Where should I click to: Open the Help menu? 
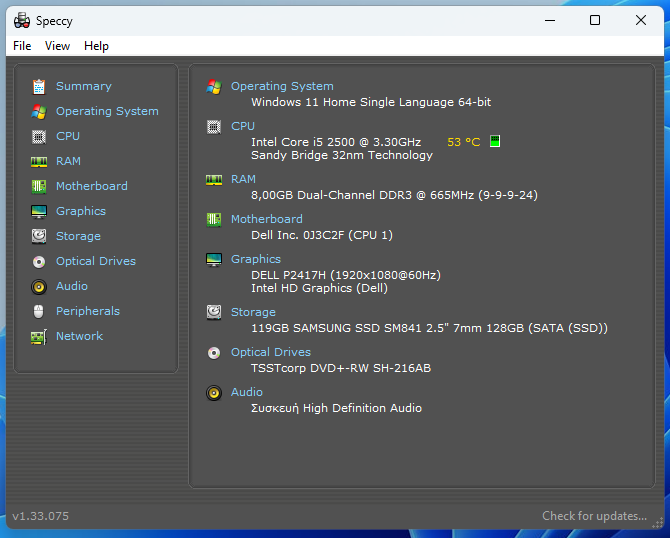(96, 46)
